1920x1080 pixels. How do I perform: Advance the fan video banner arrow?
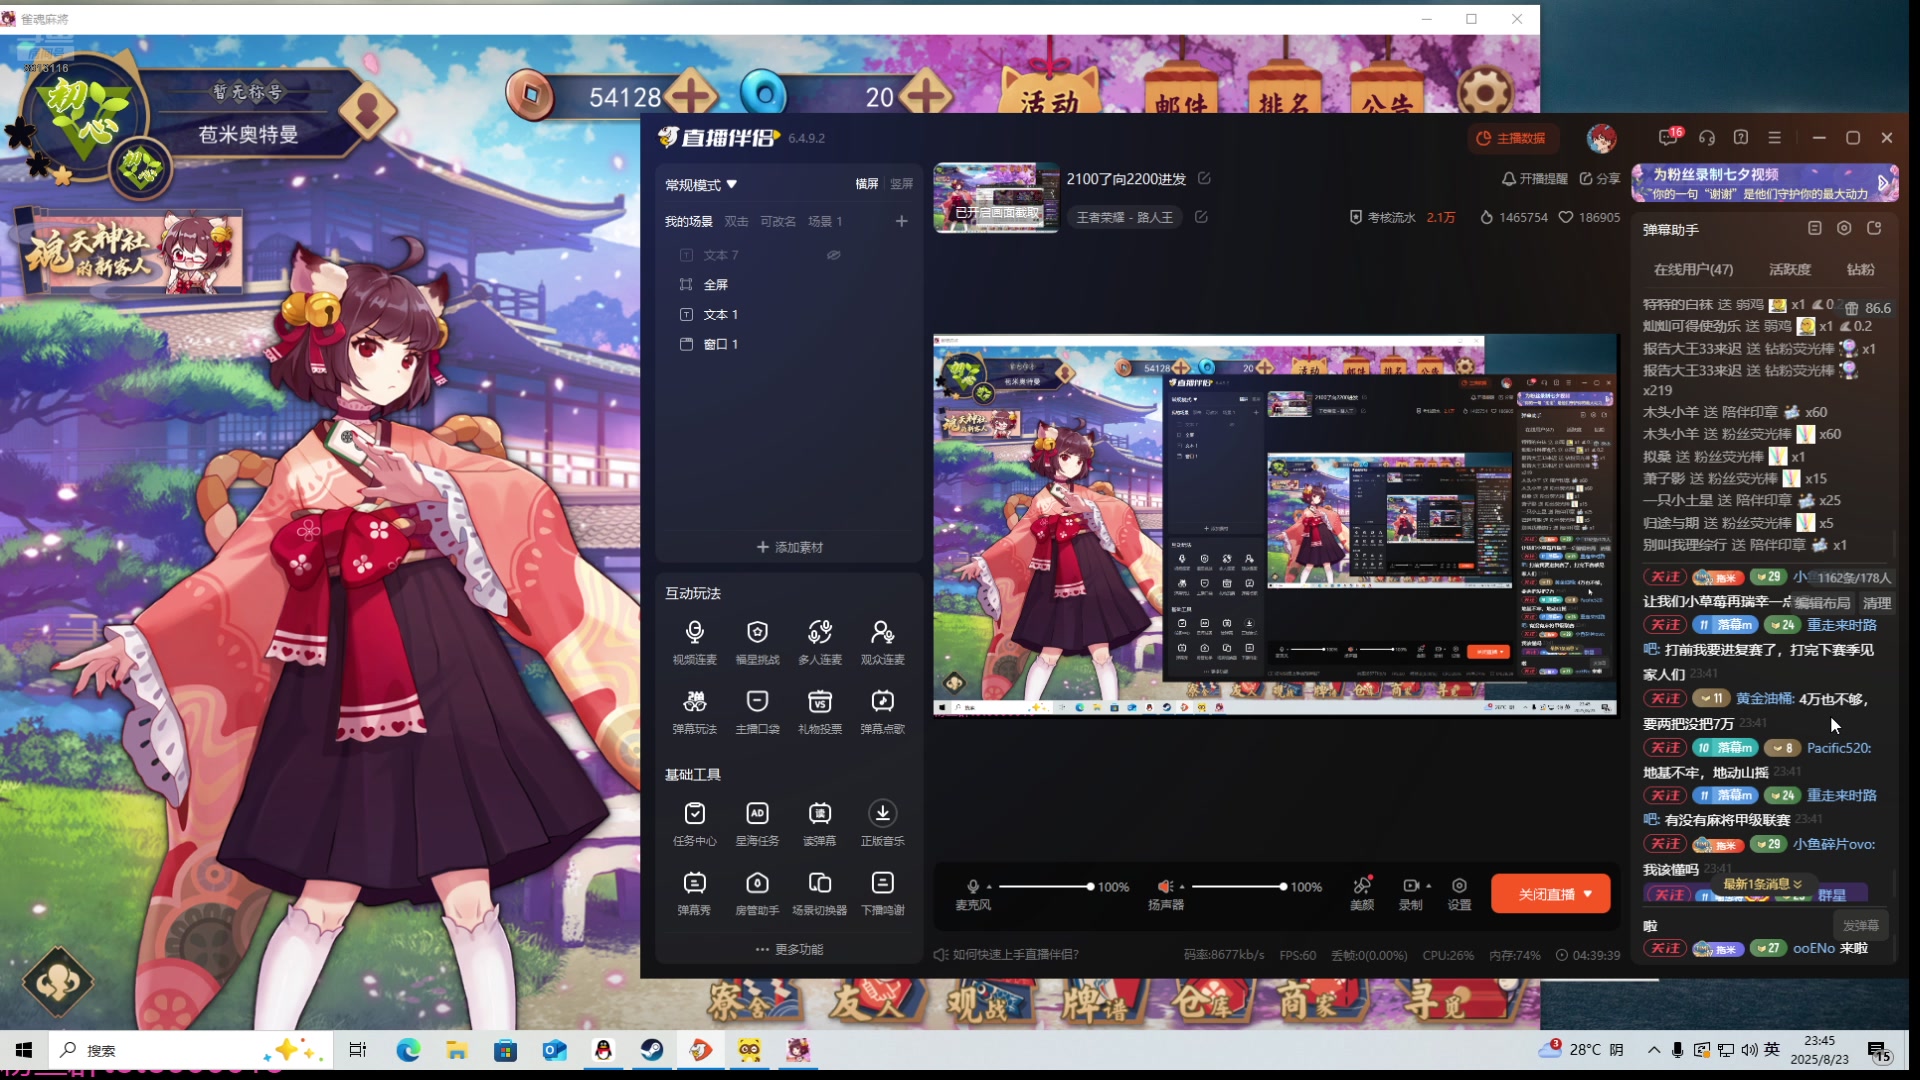tap(1883, 183)
